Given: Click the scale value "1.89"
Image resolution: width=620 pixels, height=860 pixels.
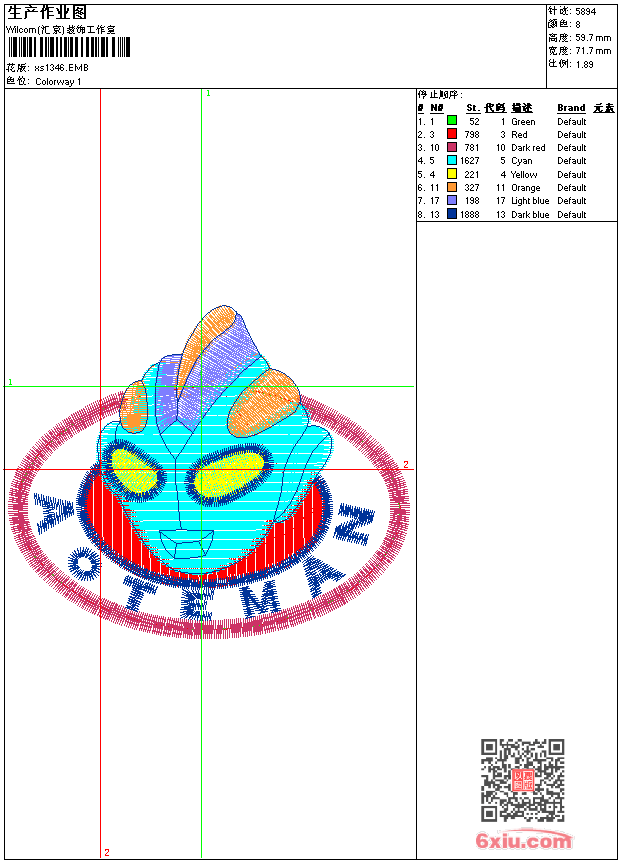Looking at the screenshot, I should point(584,64).
